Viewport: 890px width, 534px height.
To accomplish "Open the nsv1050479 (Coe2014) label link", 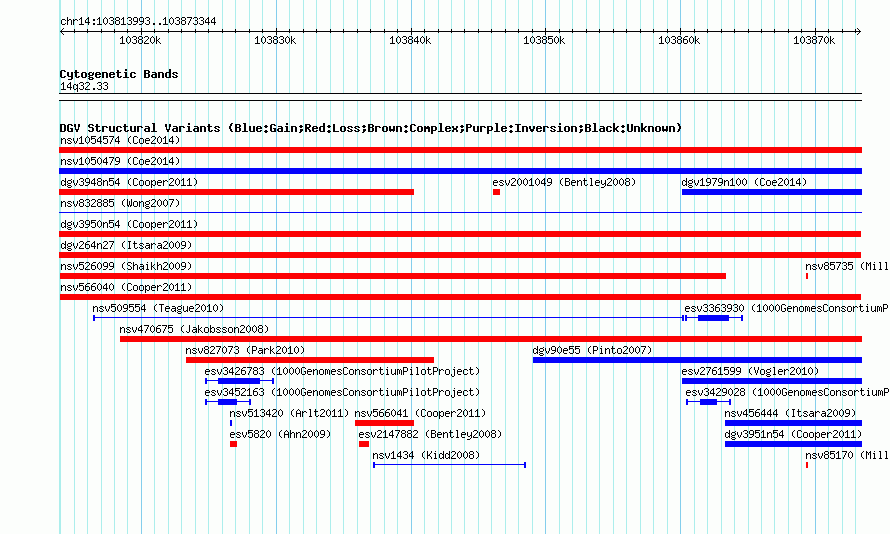I will (x=120, y=161).
